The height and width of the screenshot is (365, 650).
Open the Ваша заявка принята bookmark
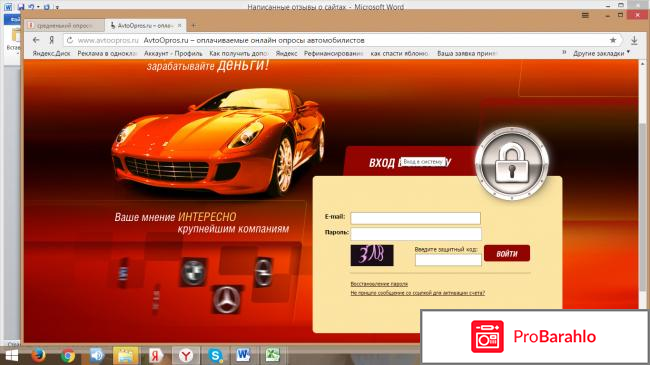467,54
